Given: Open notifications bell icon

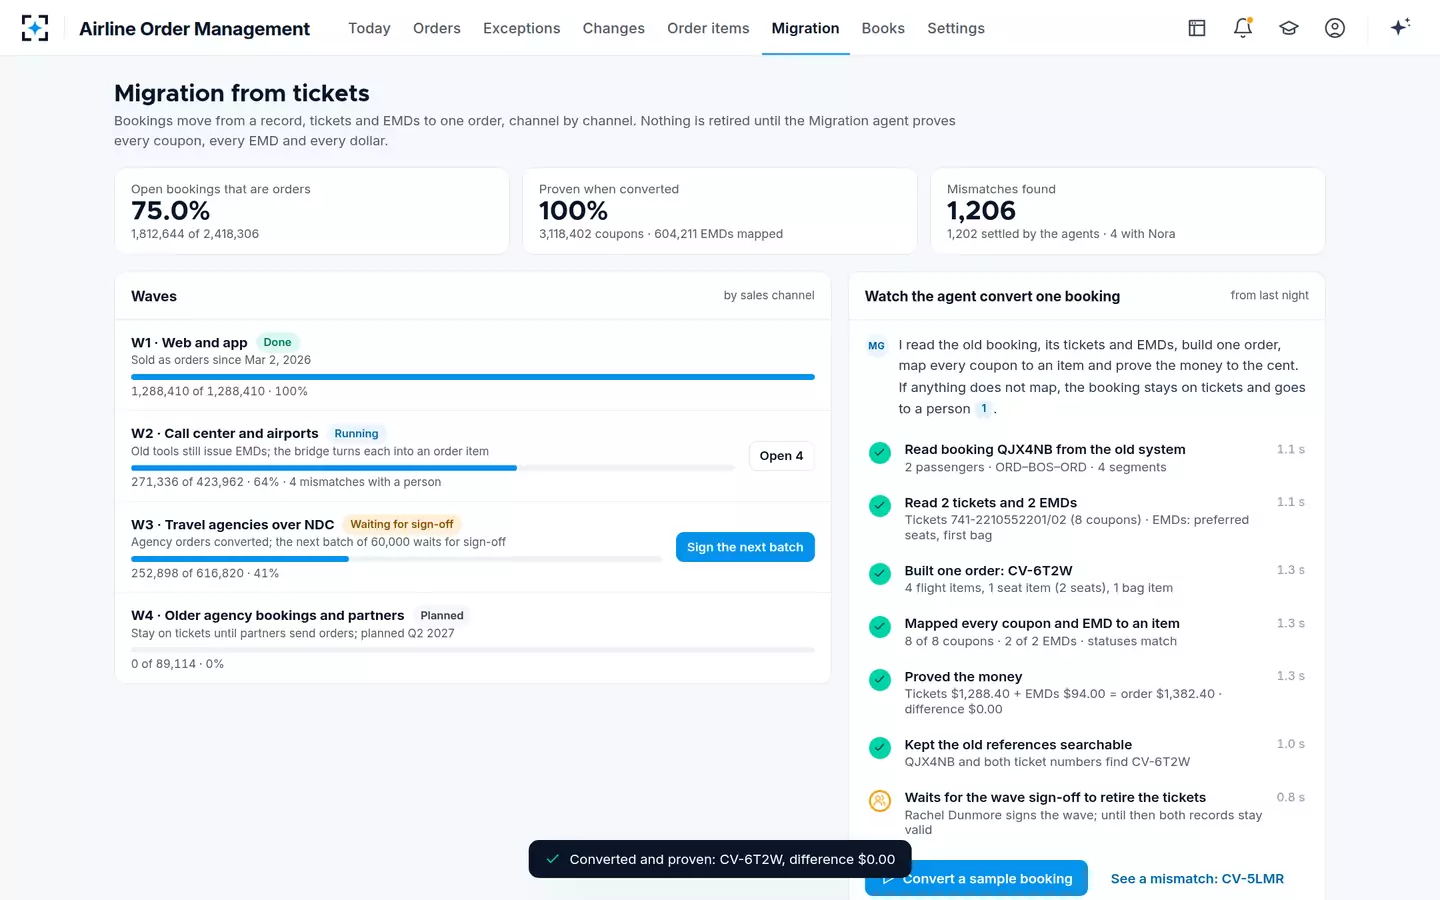Looking at the screenshot, I should [x=1243, y=28].
